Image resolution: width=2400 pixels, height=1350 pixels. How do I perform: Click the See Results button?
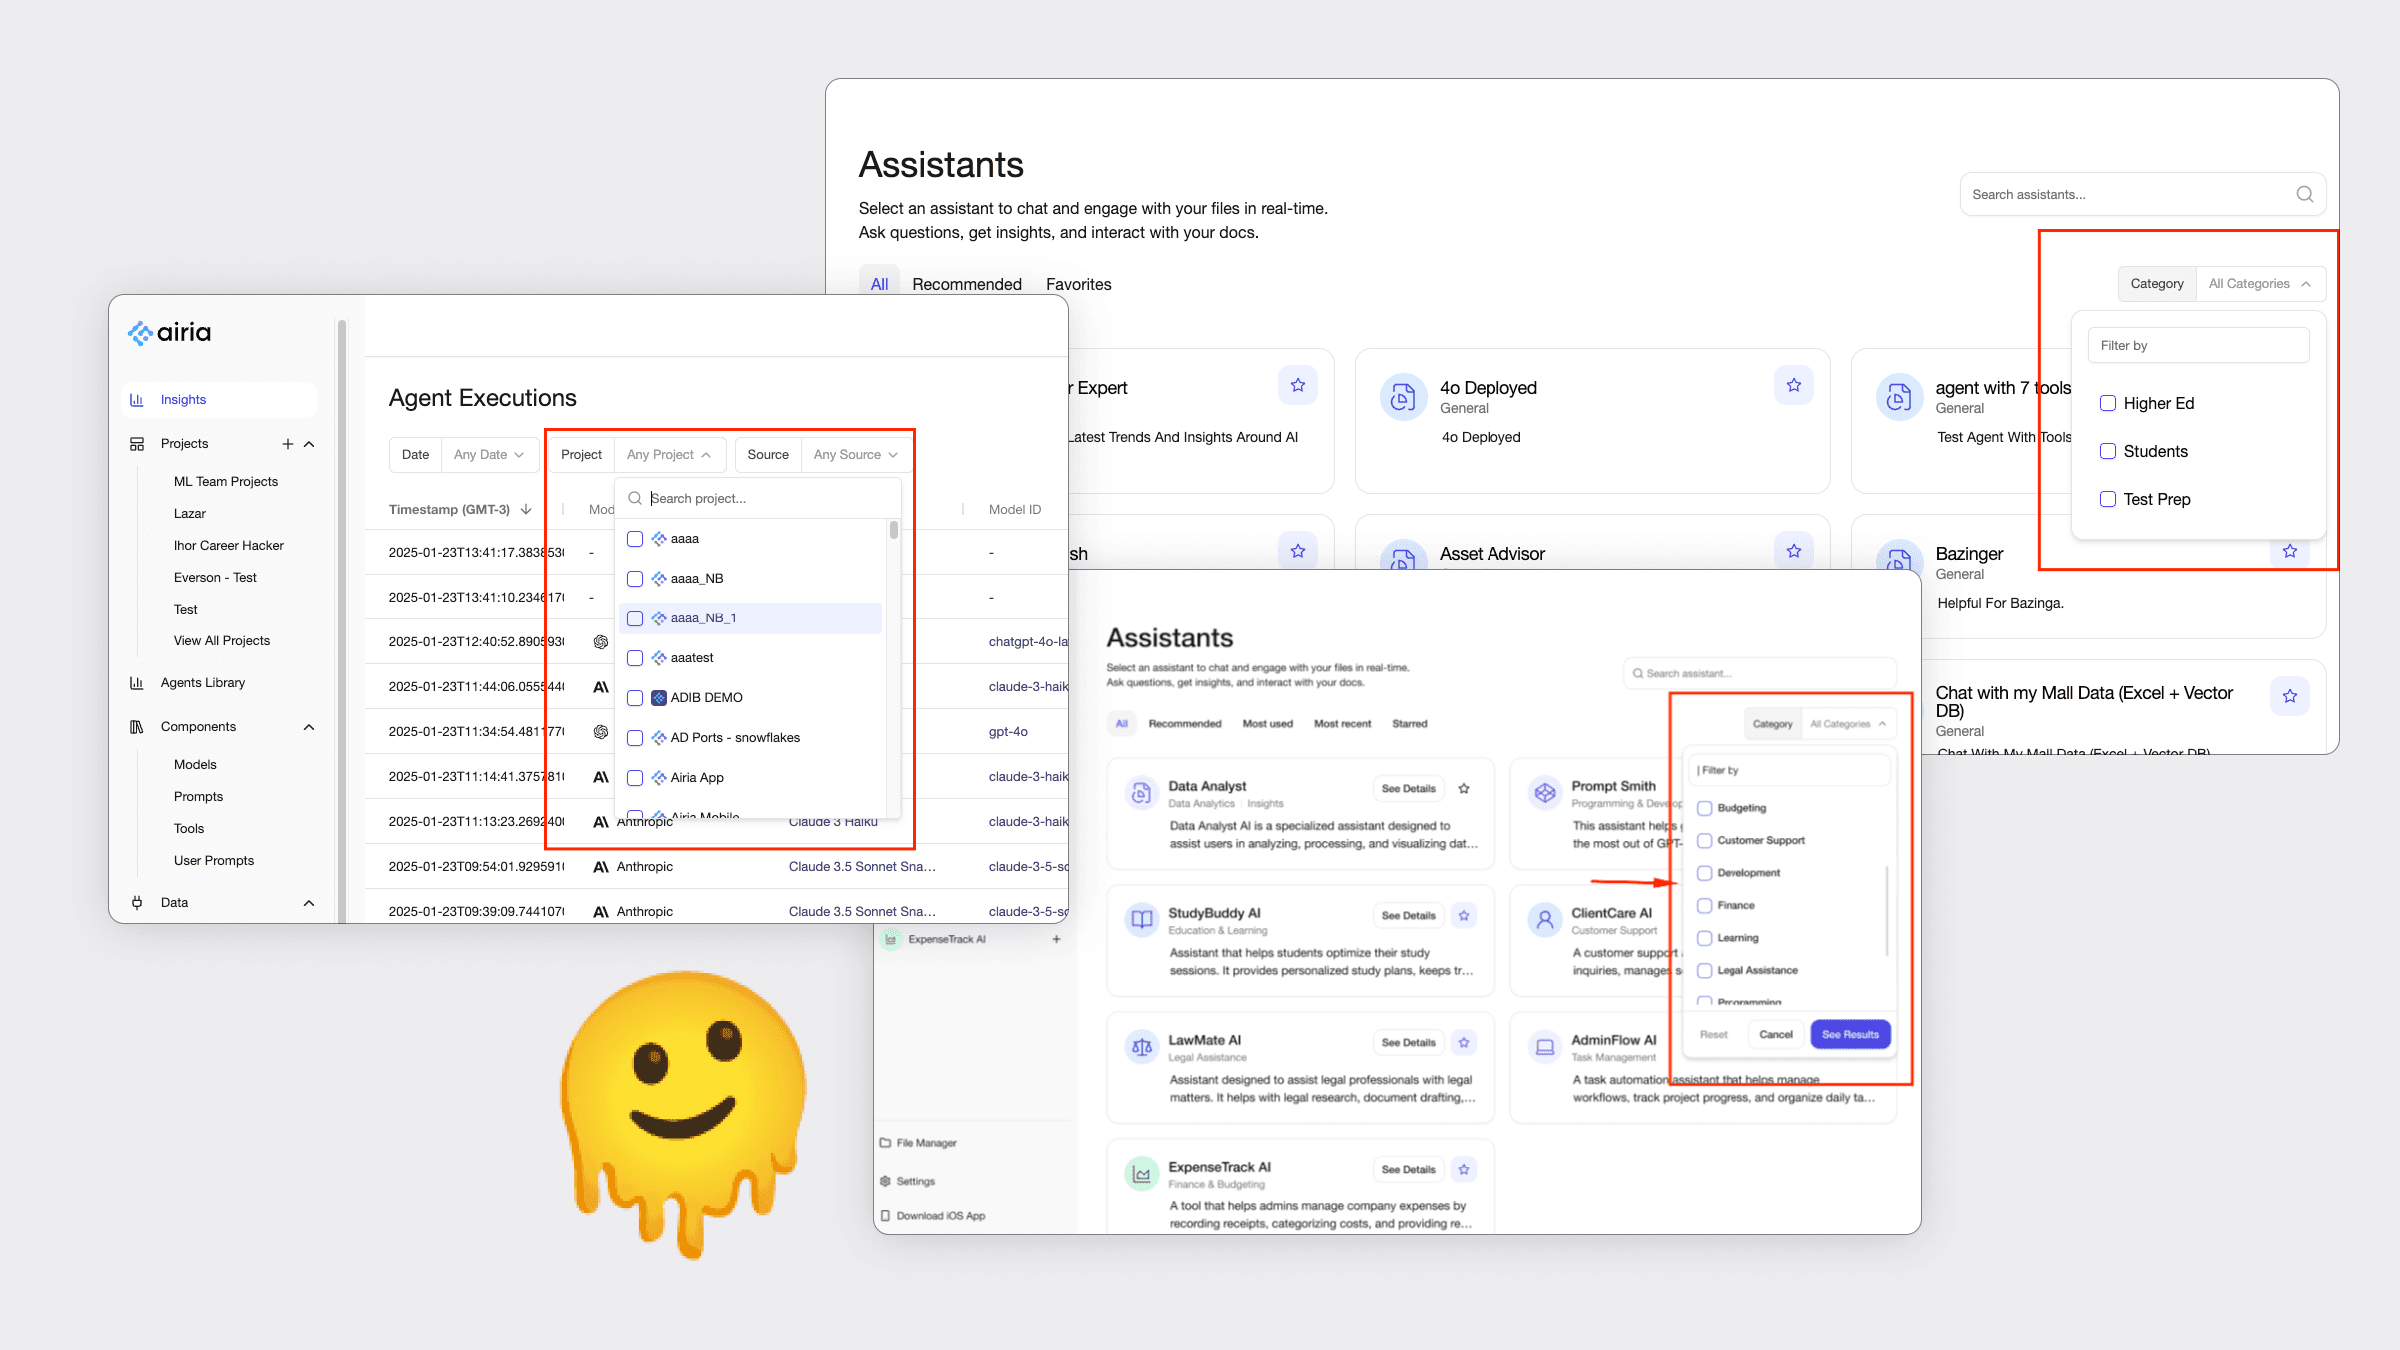1849,1035
